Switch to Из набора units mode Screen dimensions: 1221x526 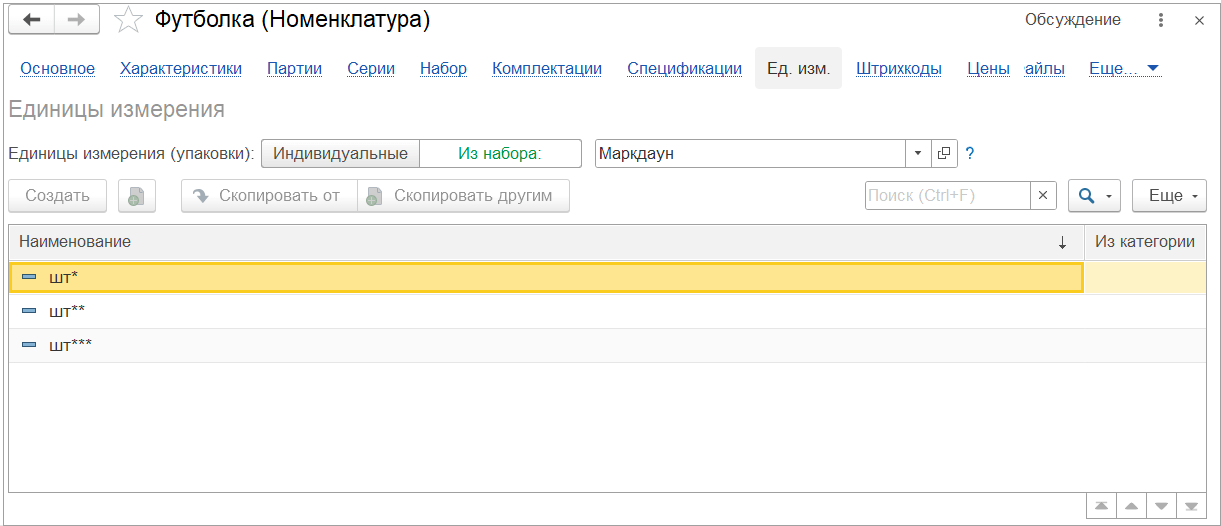[x=500, y=154]
